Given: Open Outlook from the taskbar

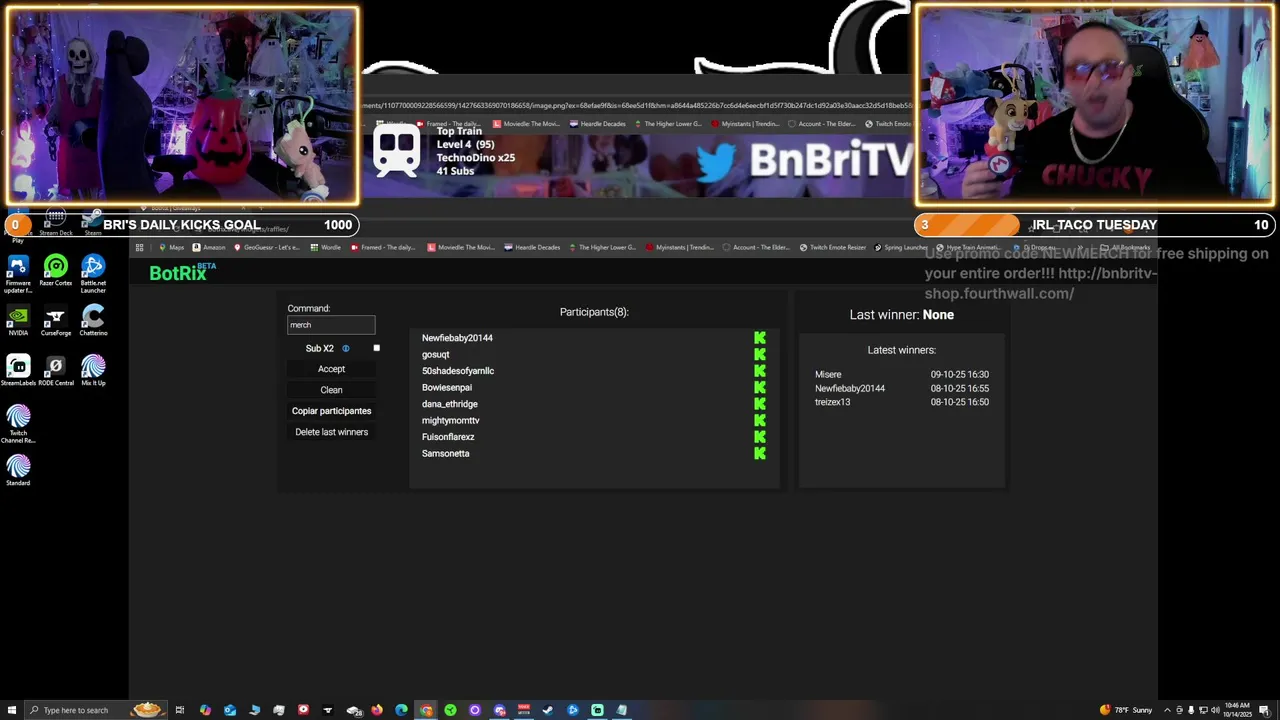Looking at the screenshot, I should click(x=230, y=710).
